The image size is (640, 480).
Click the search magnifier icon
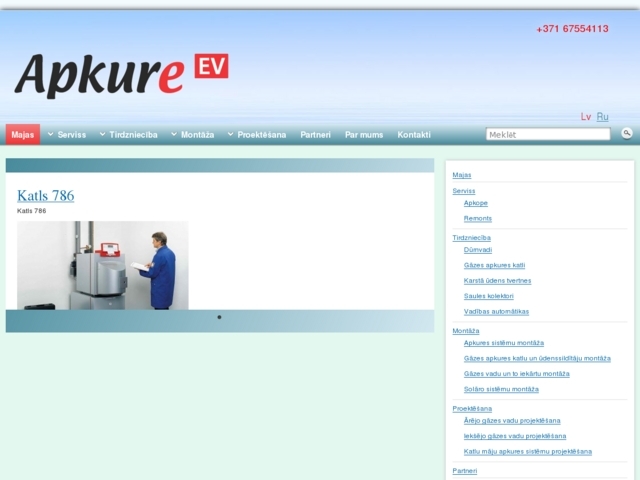click(x=627, y=133)
